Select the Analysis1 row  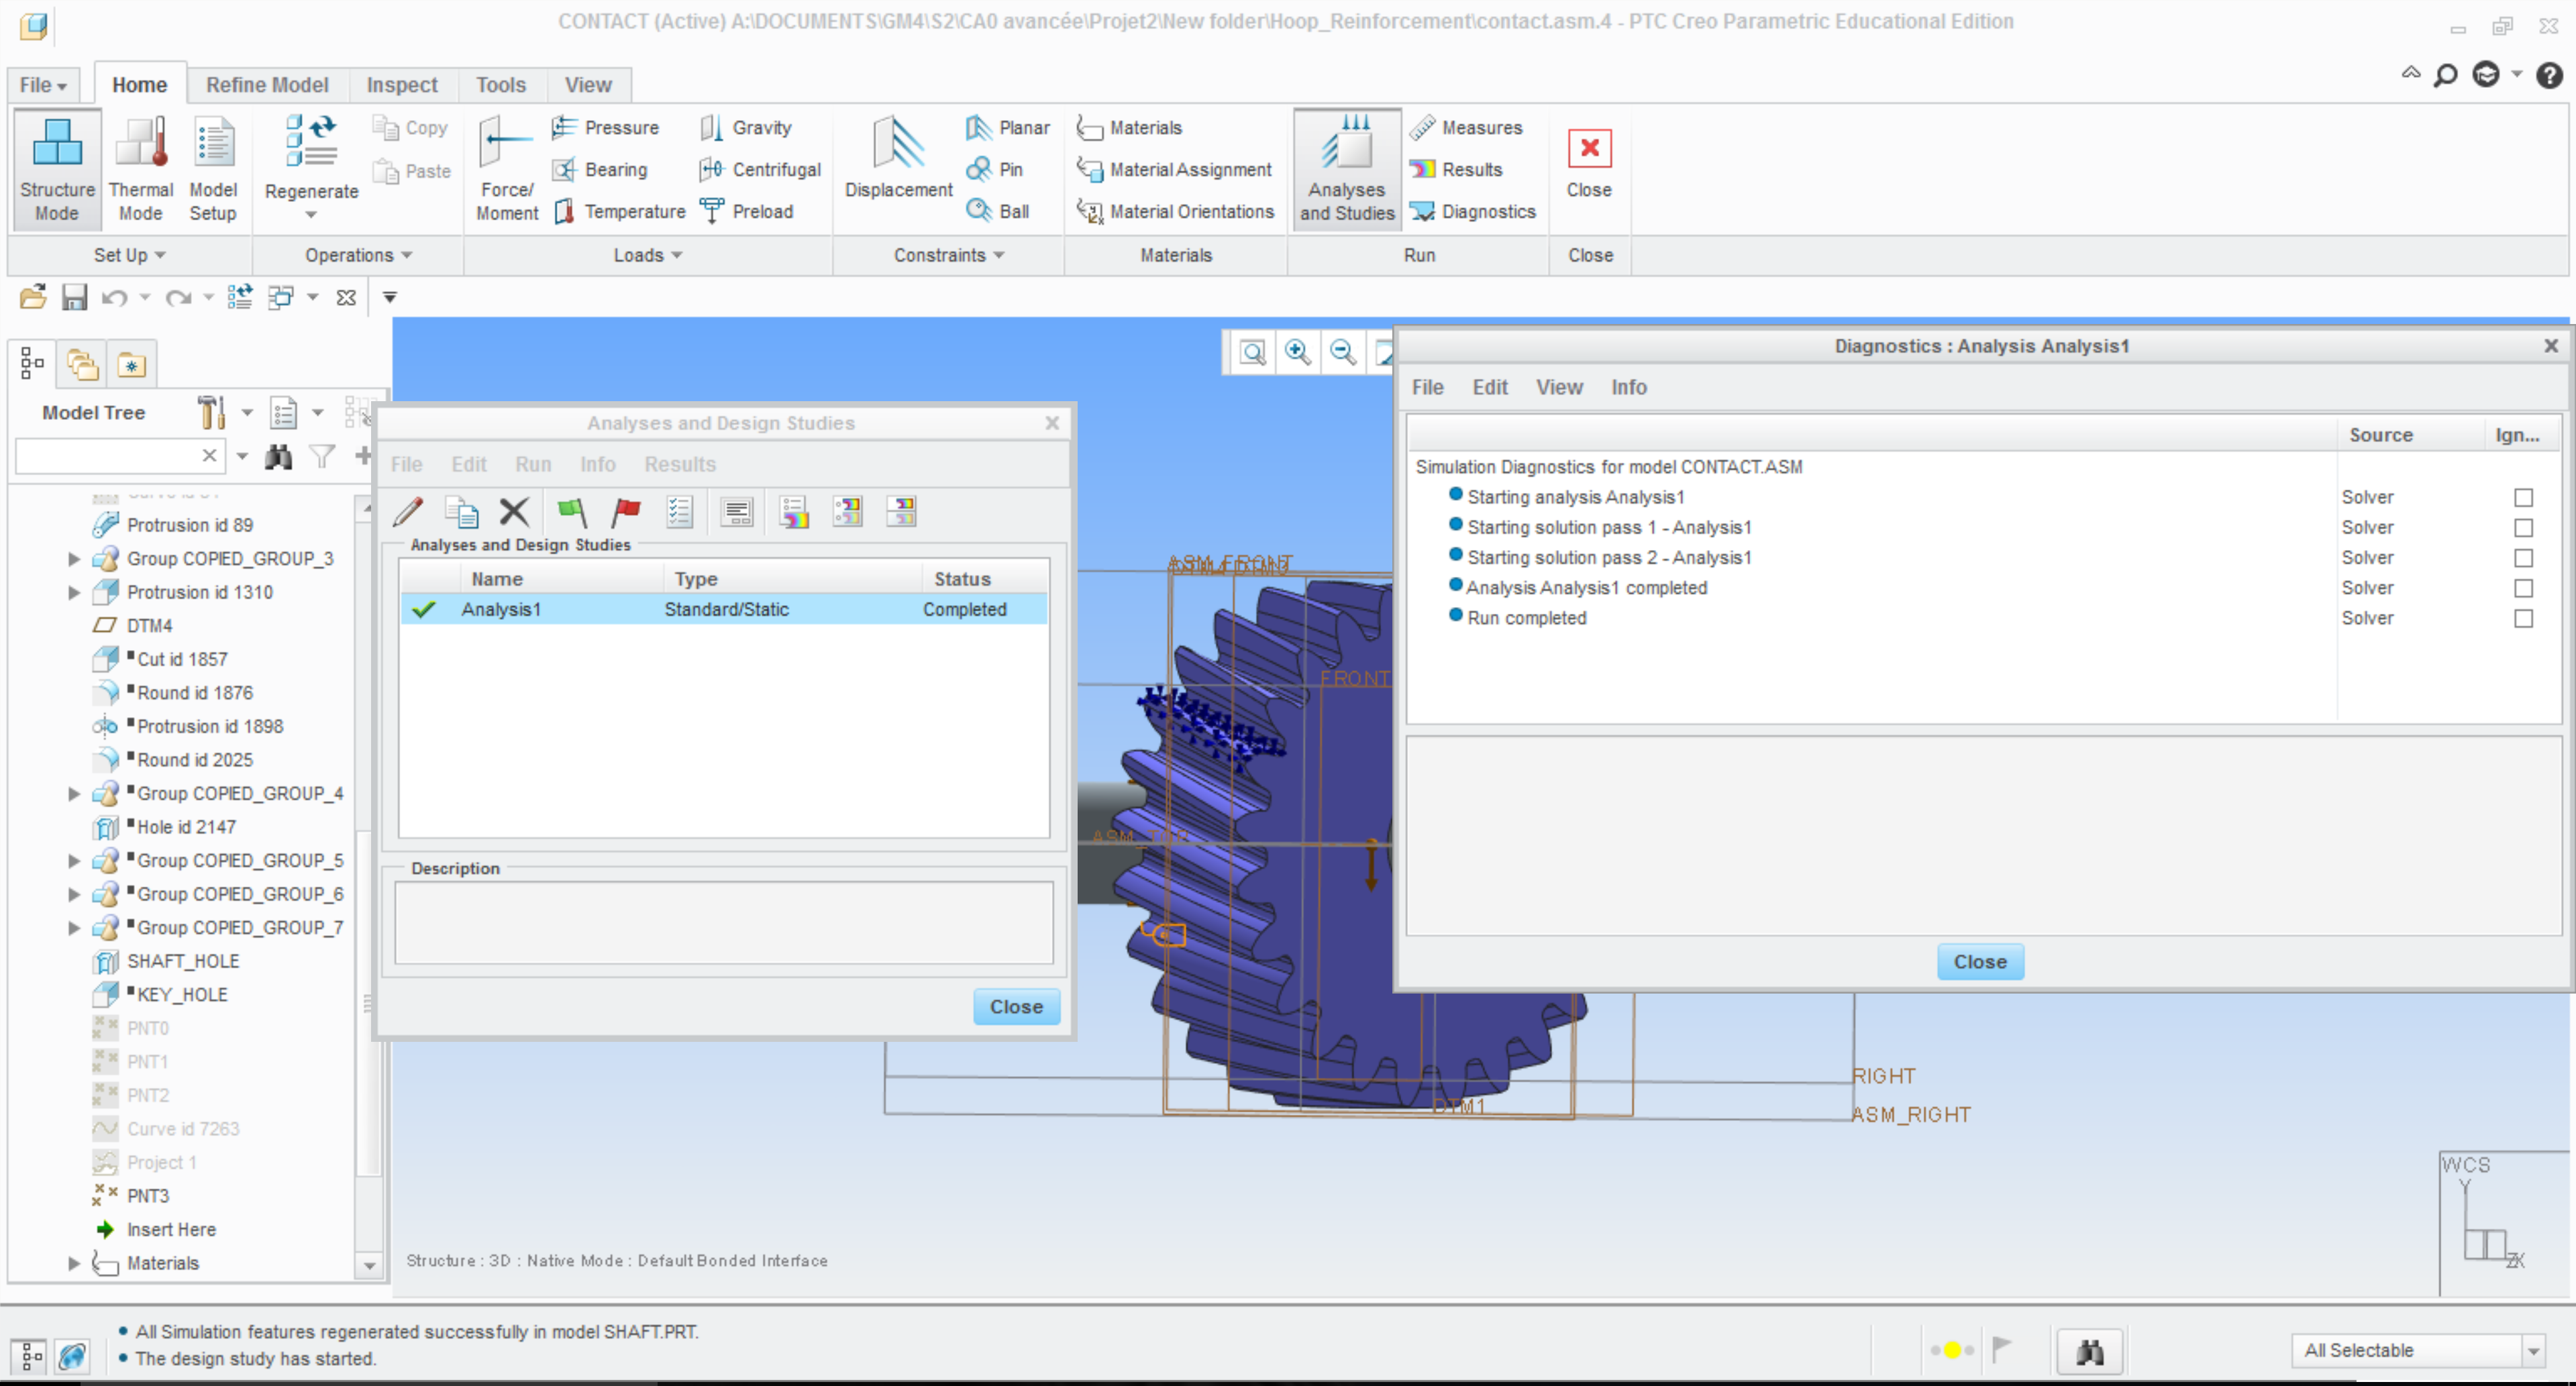point(724,609)
